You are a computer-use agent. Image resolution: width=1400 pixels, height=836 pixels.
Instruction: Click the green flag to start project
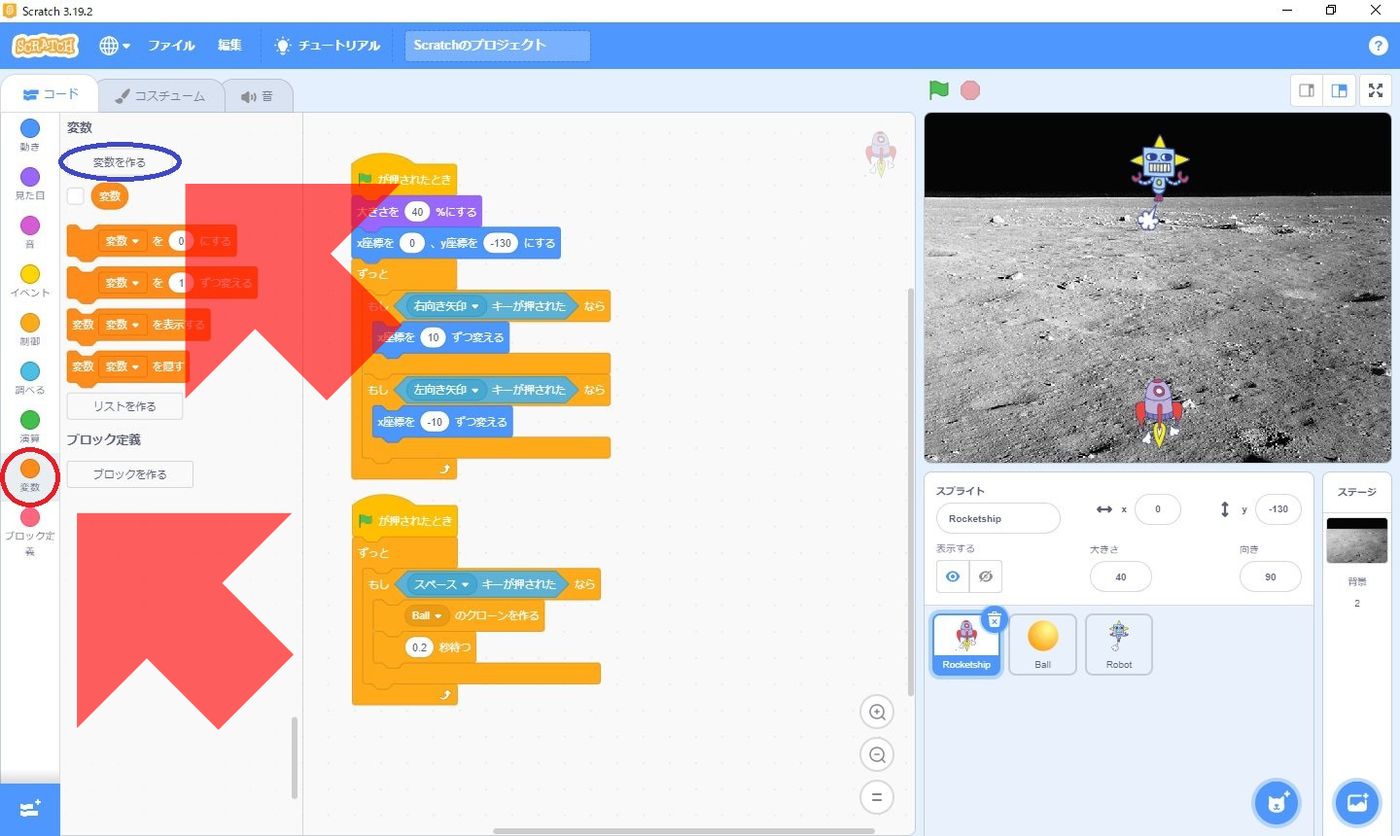pyautogui.click(x=938, y=90)
